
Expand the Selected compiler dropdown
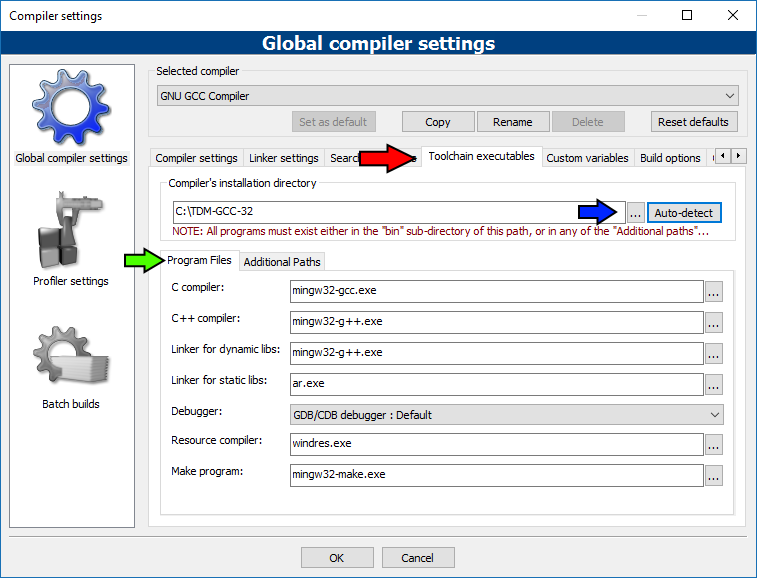pyautogui.click(x=447, y=96)
